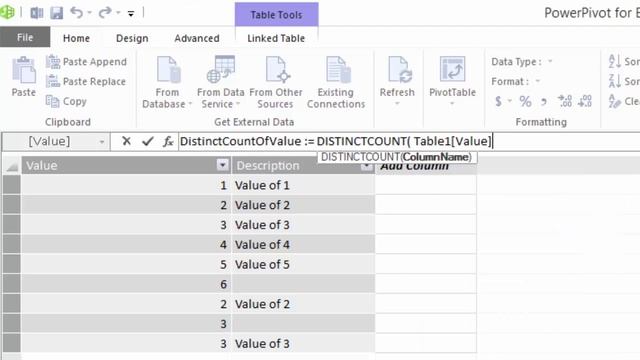The height and width of the screenshot is (360, 640).
Task: Undo the last action
Action: [x=76, y=12]
